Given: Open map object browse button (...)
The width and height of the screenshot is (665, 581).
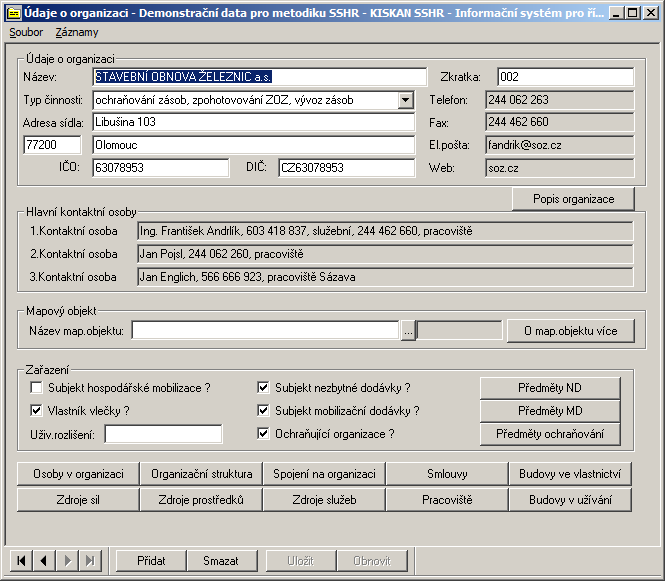Looking at the screenshot, I should [408, 331].
